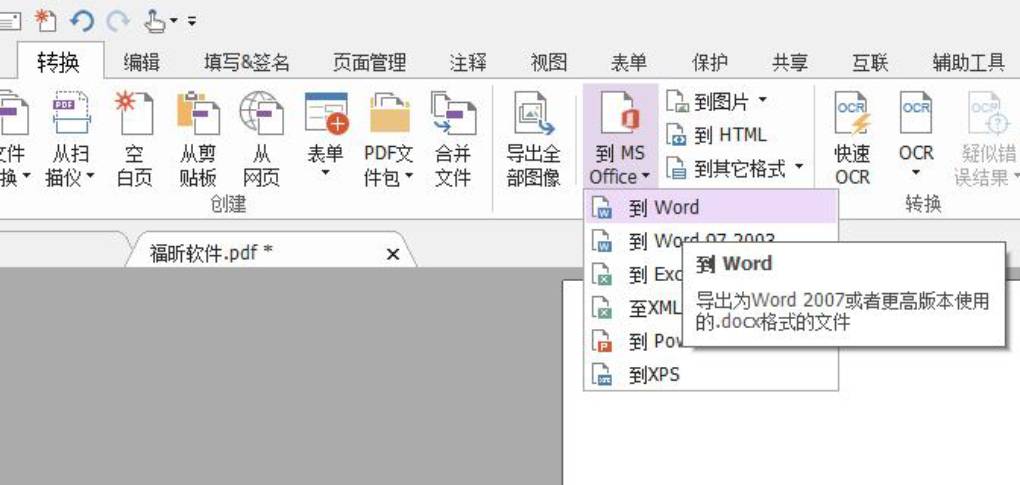The image size is (1020, 485).
Task: Click the greyed Redo arrow icon
Action: [118, 21]
